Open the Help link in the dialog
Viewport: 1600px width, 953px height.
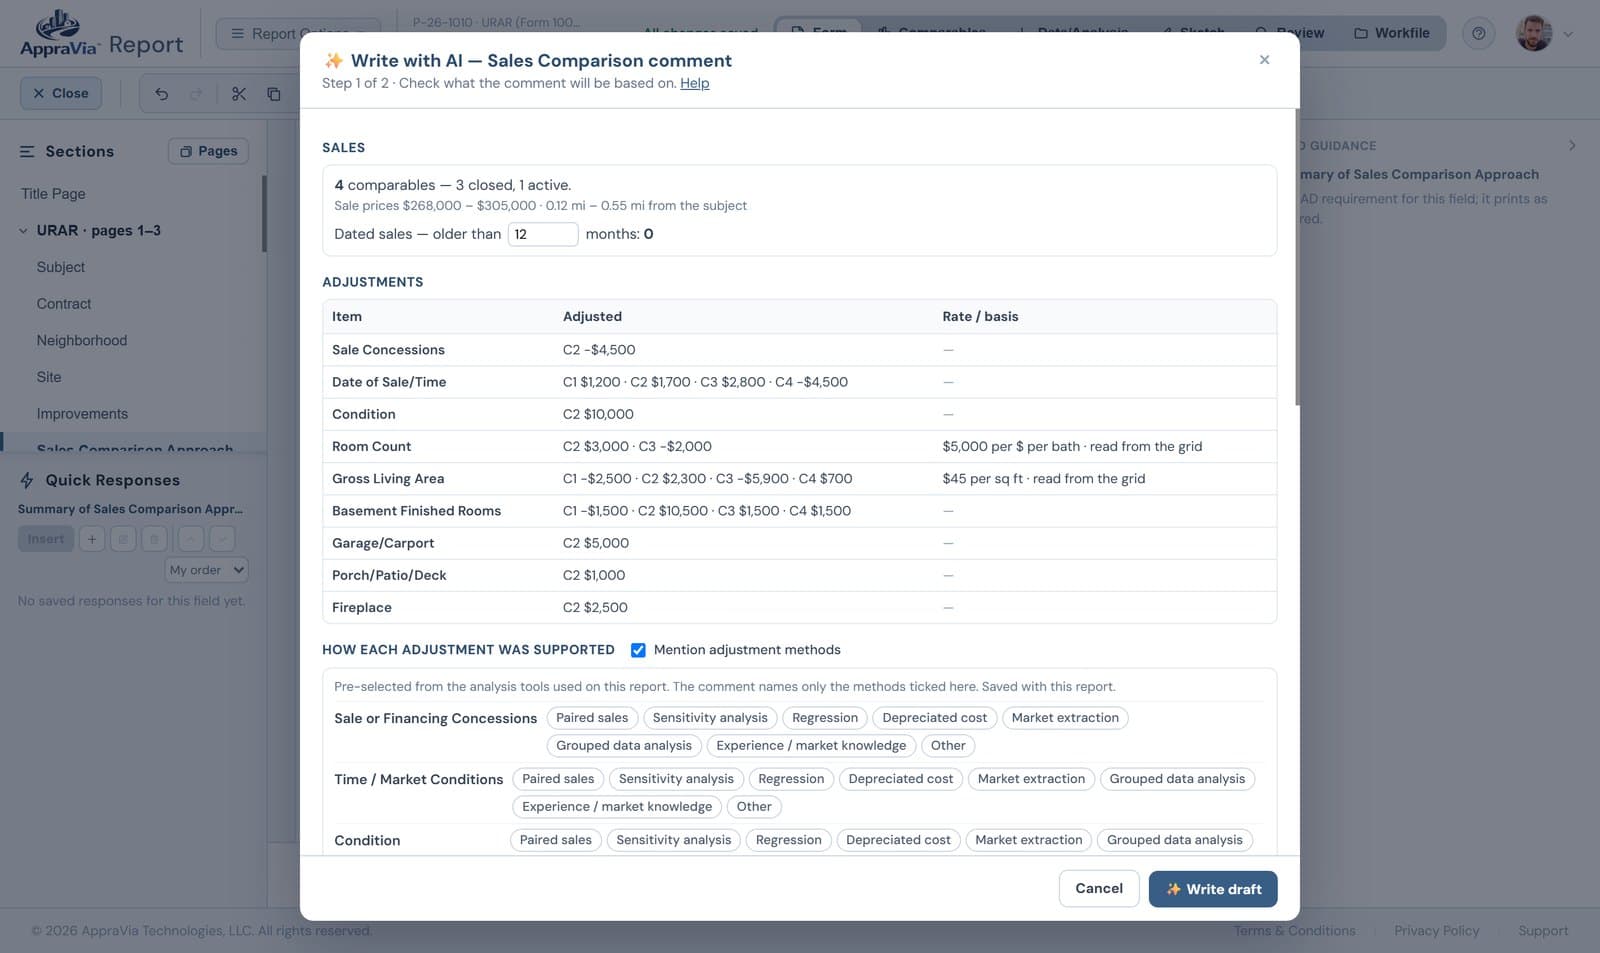point(694,83)
